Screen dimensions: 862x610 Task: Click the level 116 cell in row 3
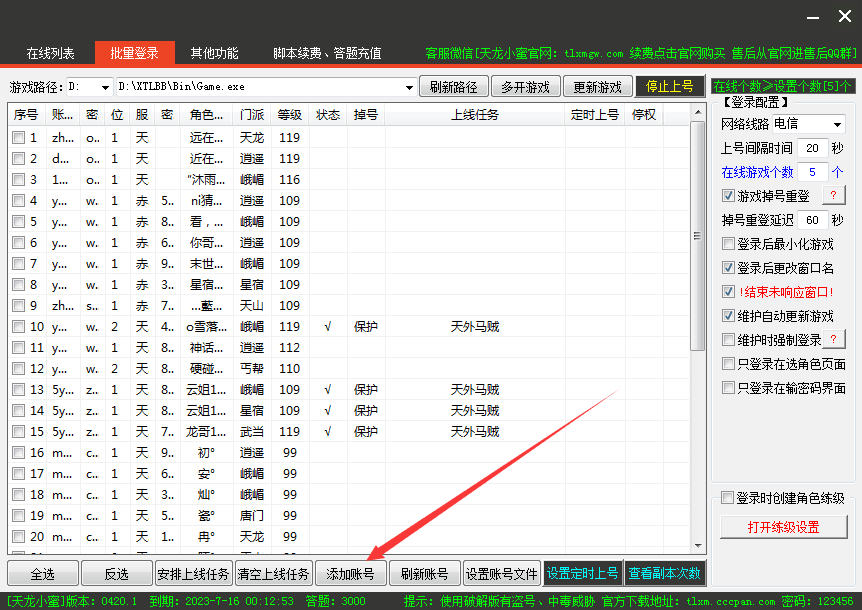(290, 180)
